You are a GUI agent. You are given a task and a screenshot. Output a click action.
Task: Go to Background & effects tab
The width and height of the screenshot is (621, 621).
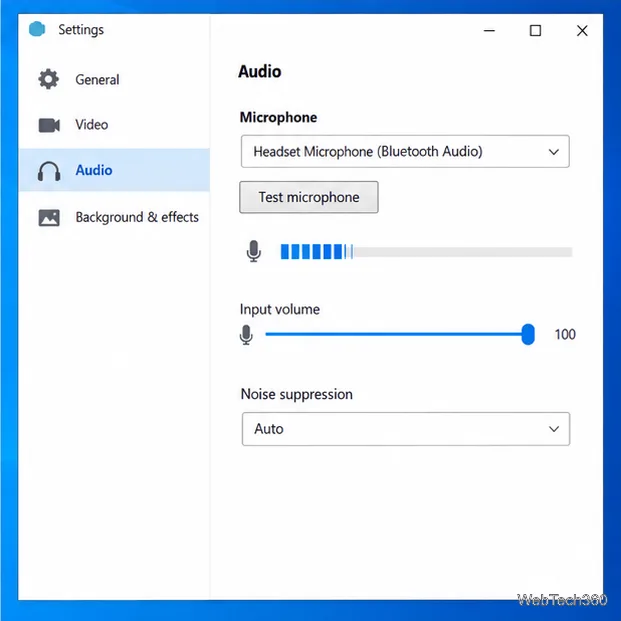[x=114, y=217]
